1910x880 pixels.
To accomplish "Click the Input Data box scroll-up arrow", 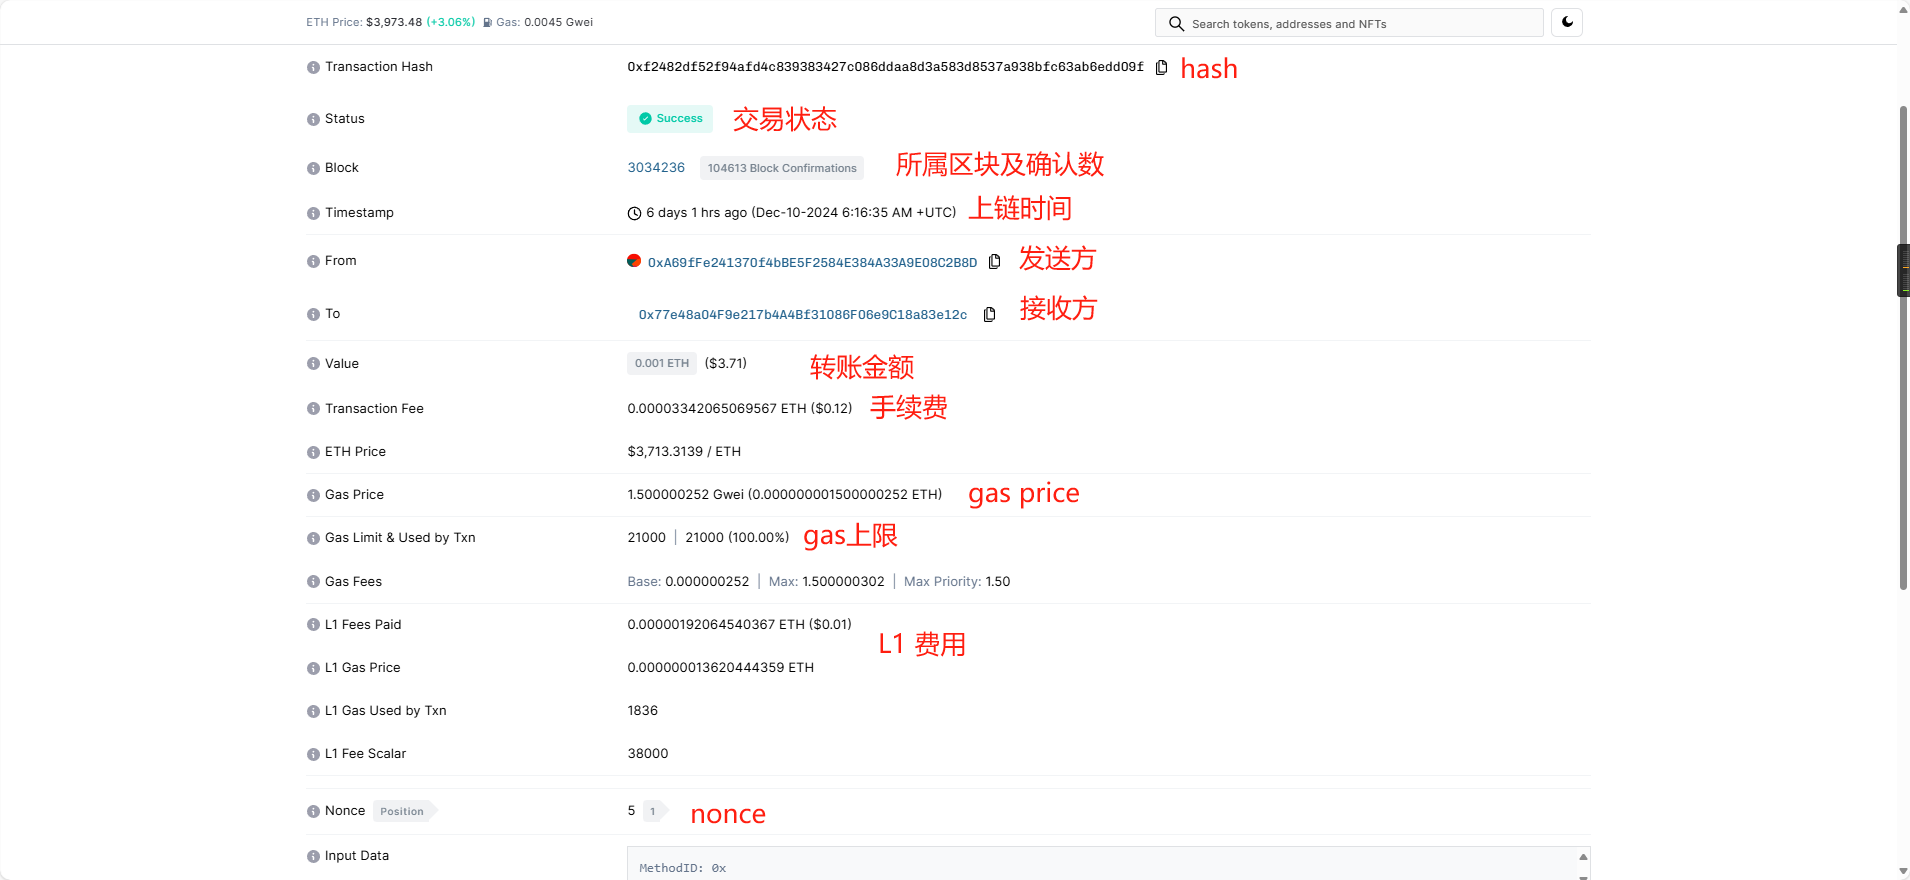I will (x=1583, y=857).
